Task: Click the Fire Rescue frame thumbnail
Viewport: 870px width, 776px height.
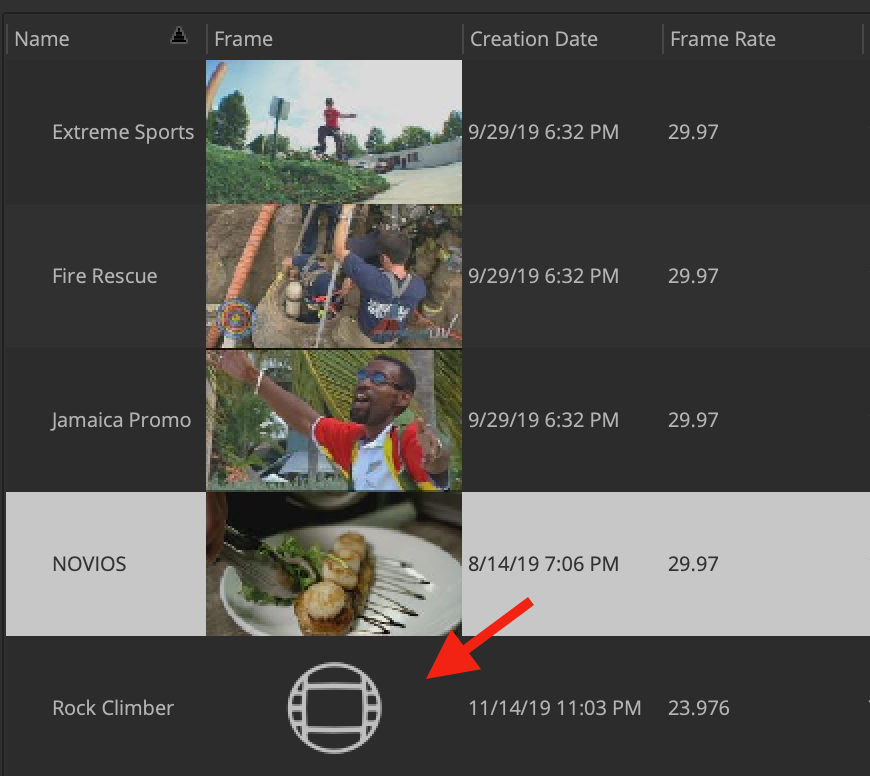Action: click(x=334, y=276)
